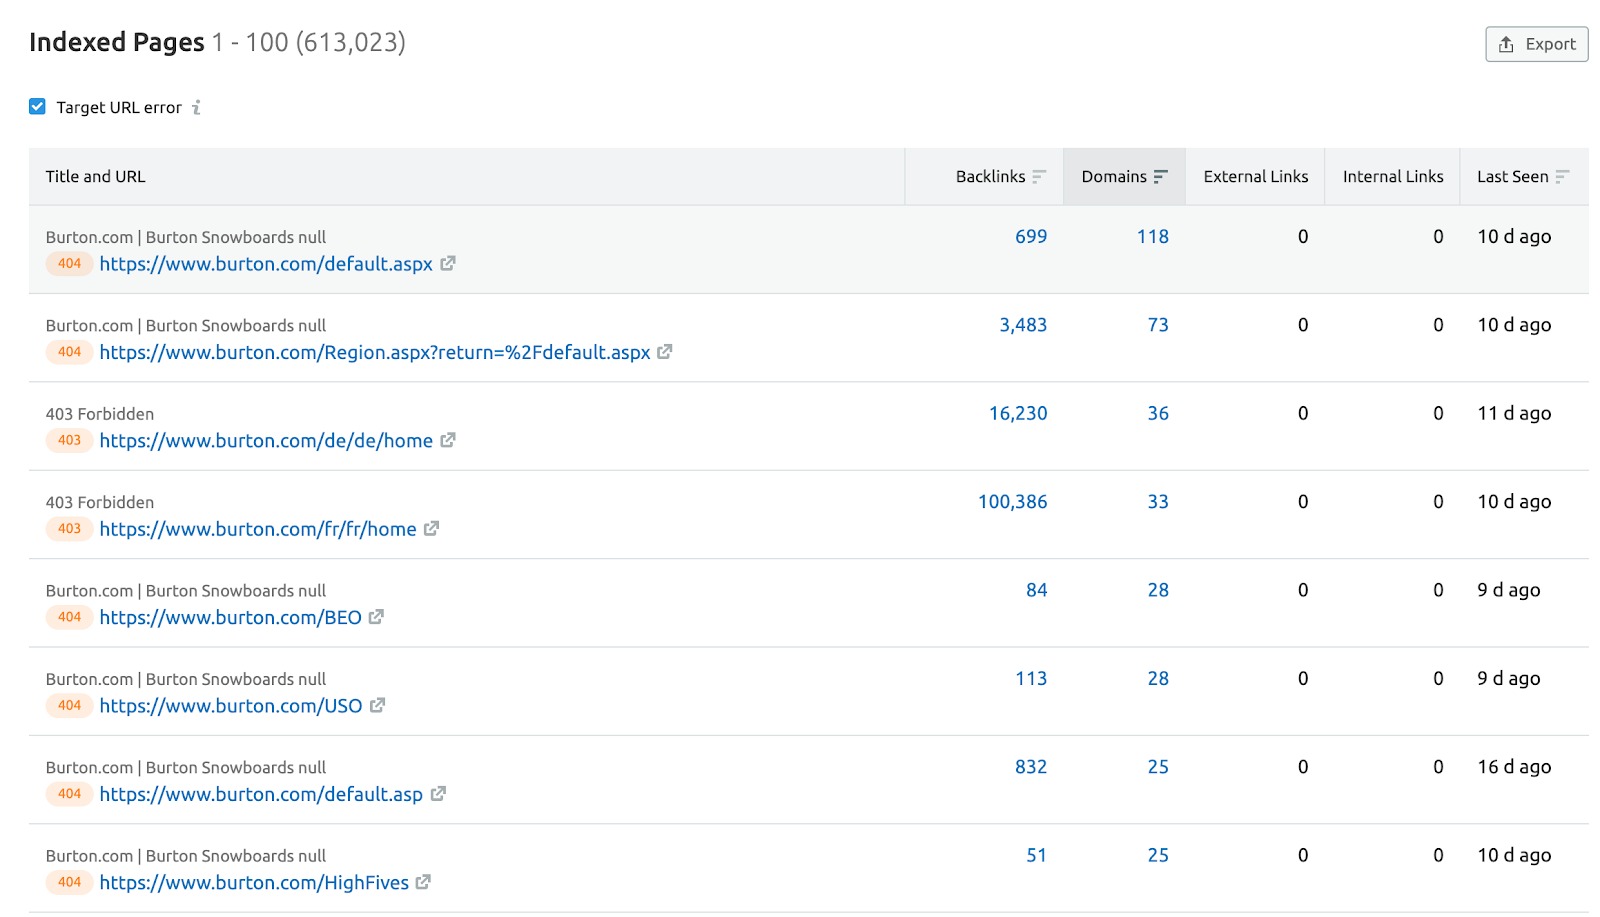This screenshot has height=917, width=1600.
Task: Click the Export button
Action: [1536, 44]
